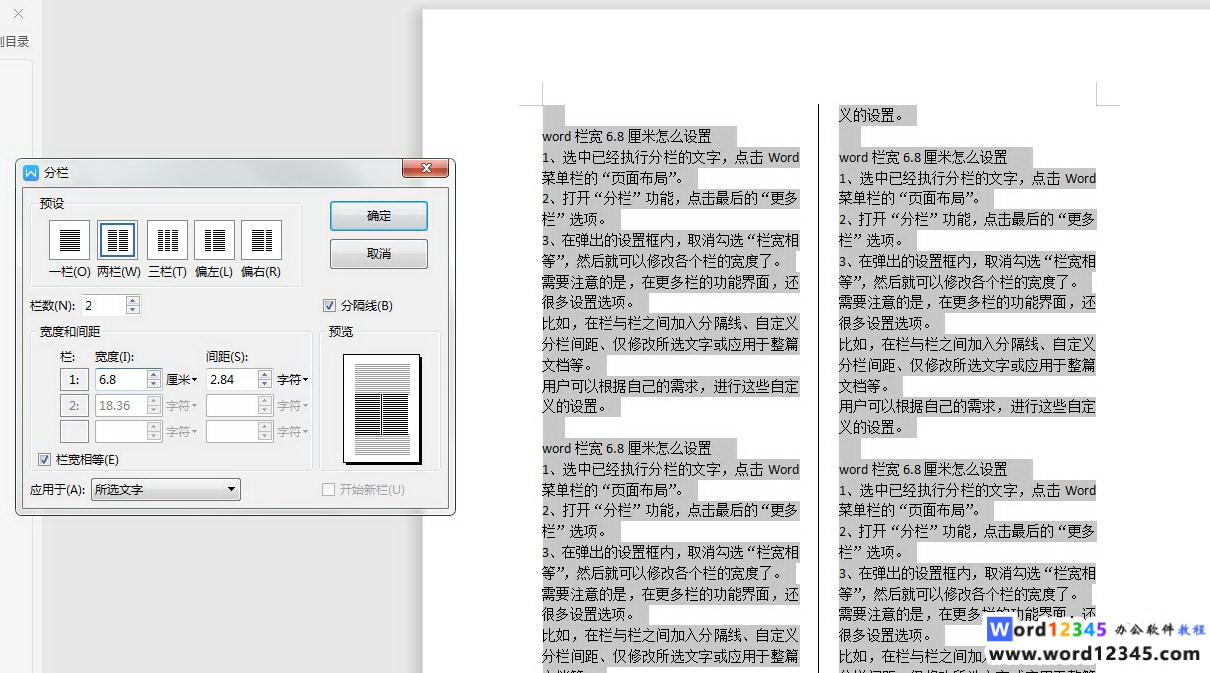
Task: Select the 偏左 left-weighted preset
Action: click(214, 240)
